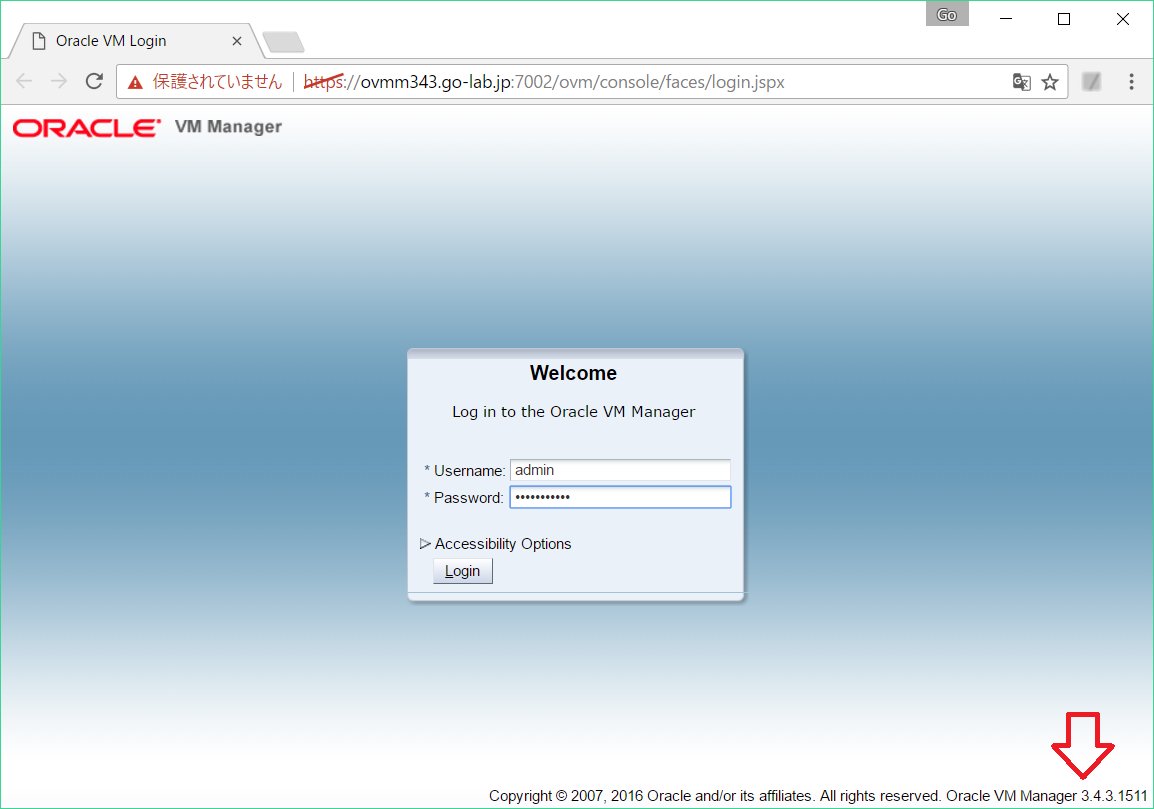This screenshot has width=1154, height=809.
Task: Reload the login page
Action: [94, 82]
